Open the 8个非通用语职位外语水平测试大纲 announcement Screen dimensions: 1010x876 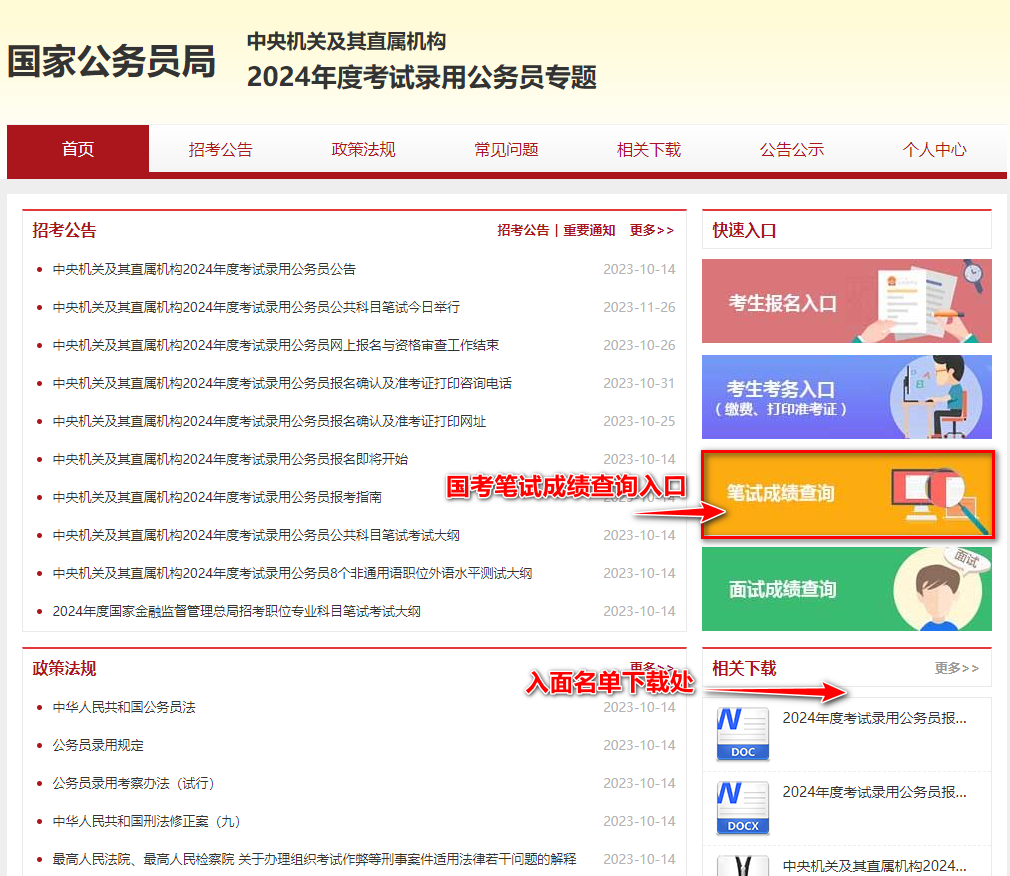[292, 573]
